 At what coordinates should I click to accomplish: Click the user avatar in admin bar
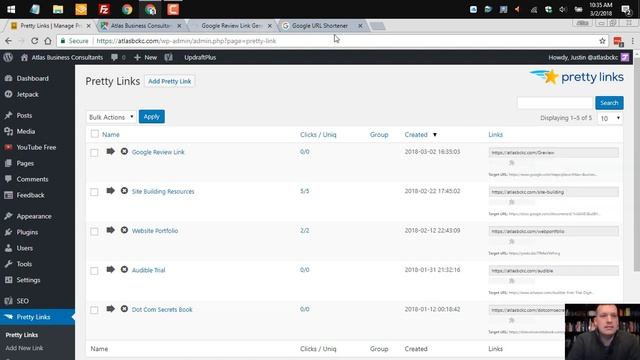click(625, 58)
